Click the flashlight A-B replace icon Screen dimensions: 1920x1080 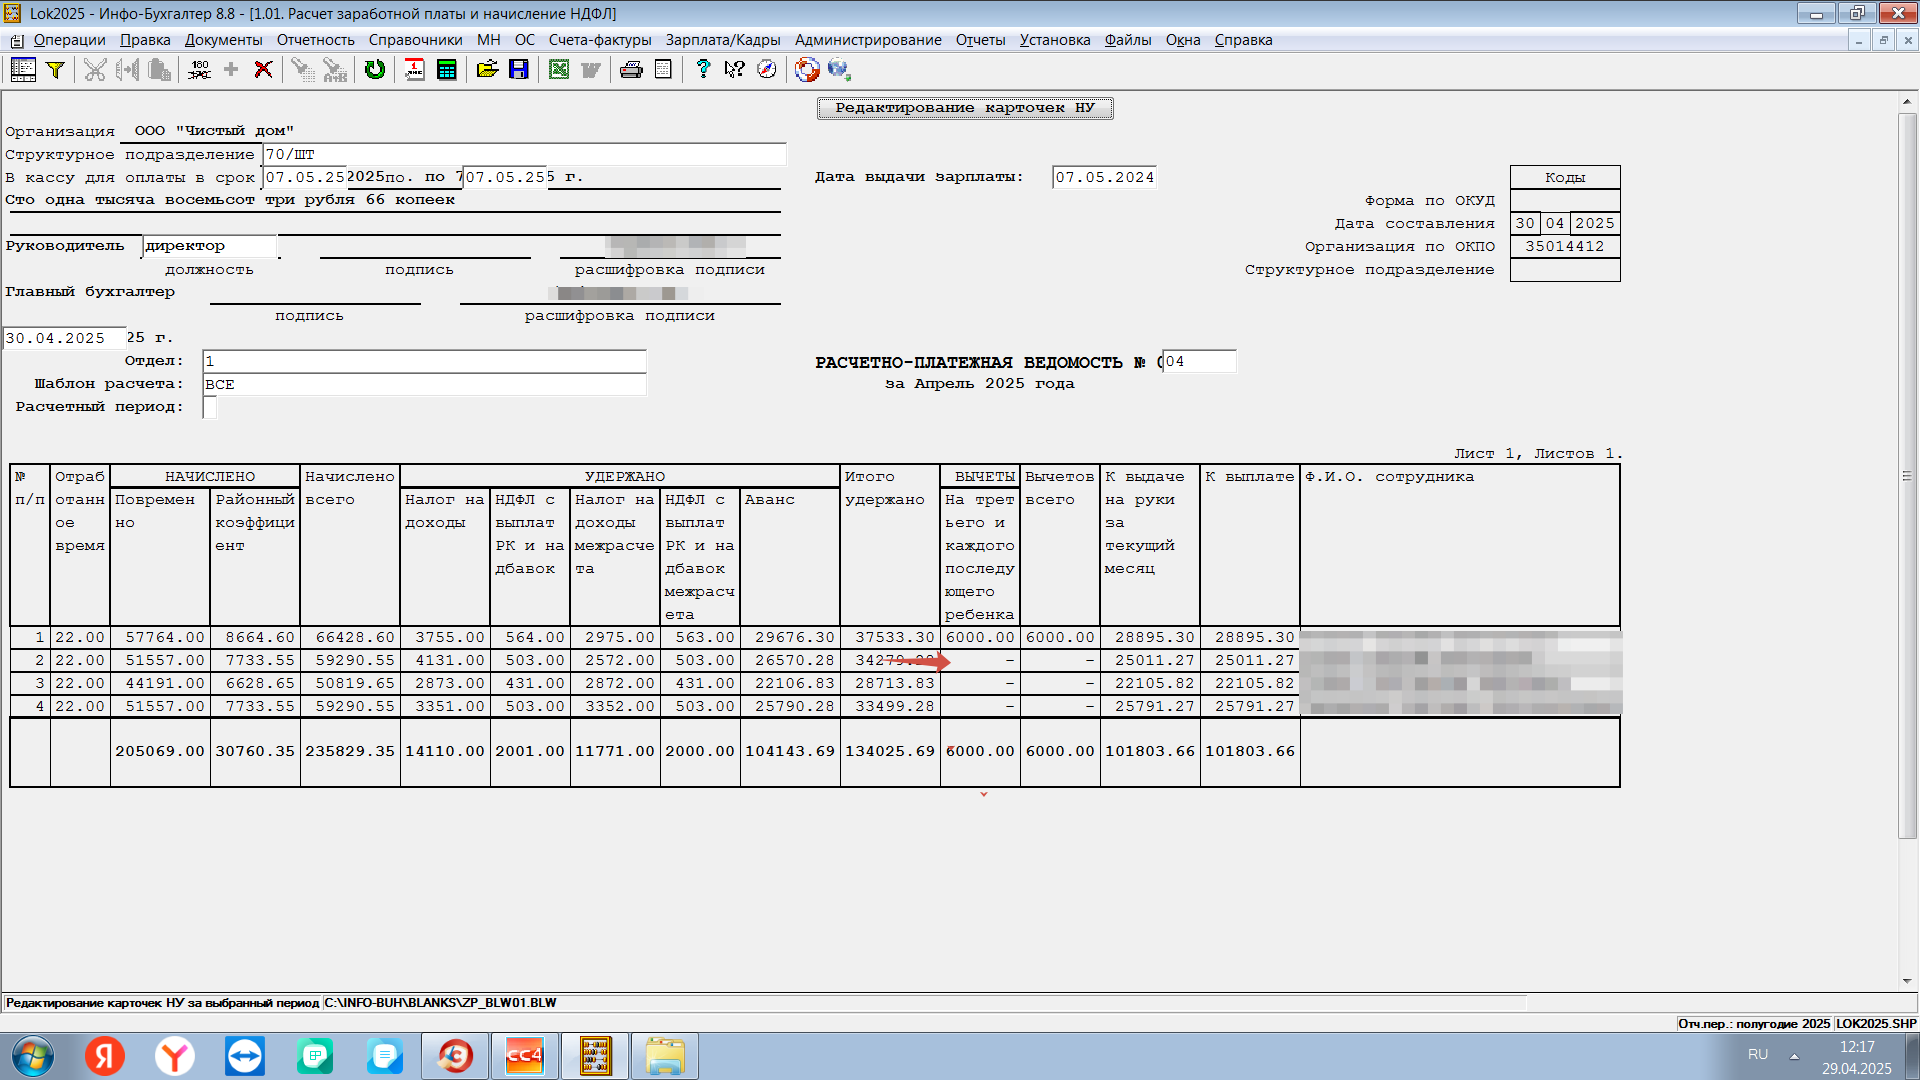click(335, 69)
